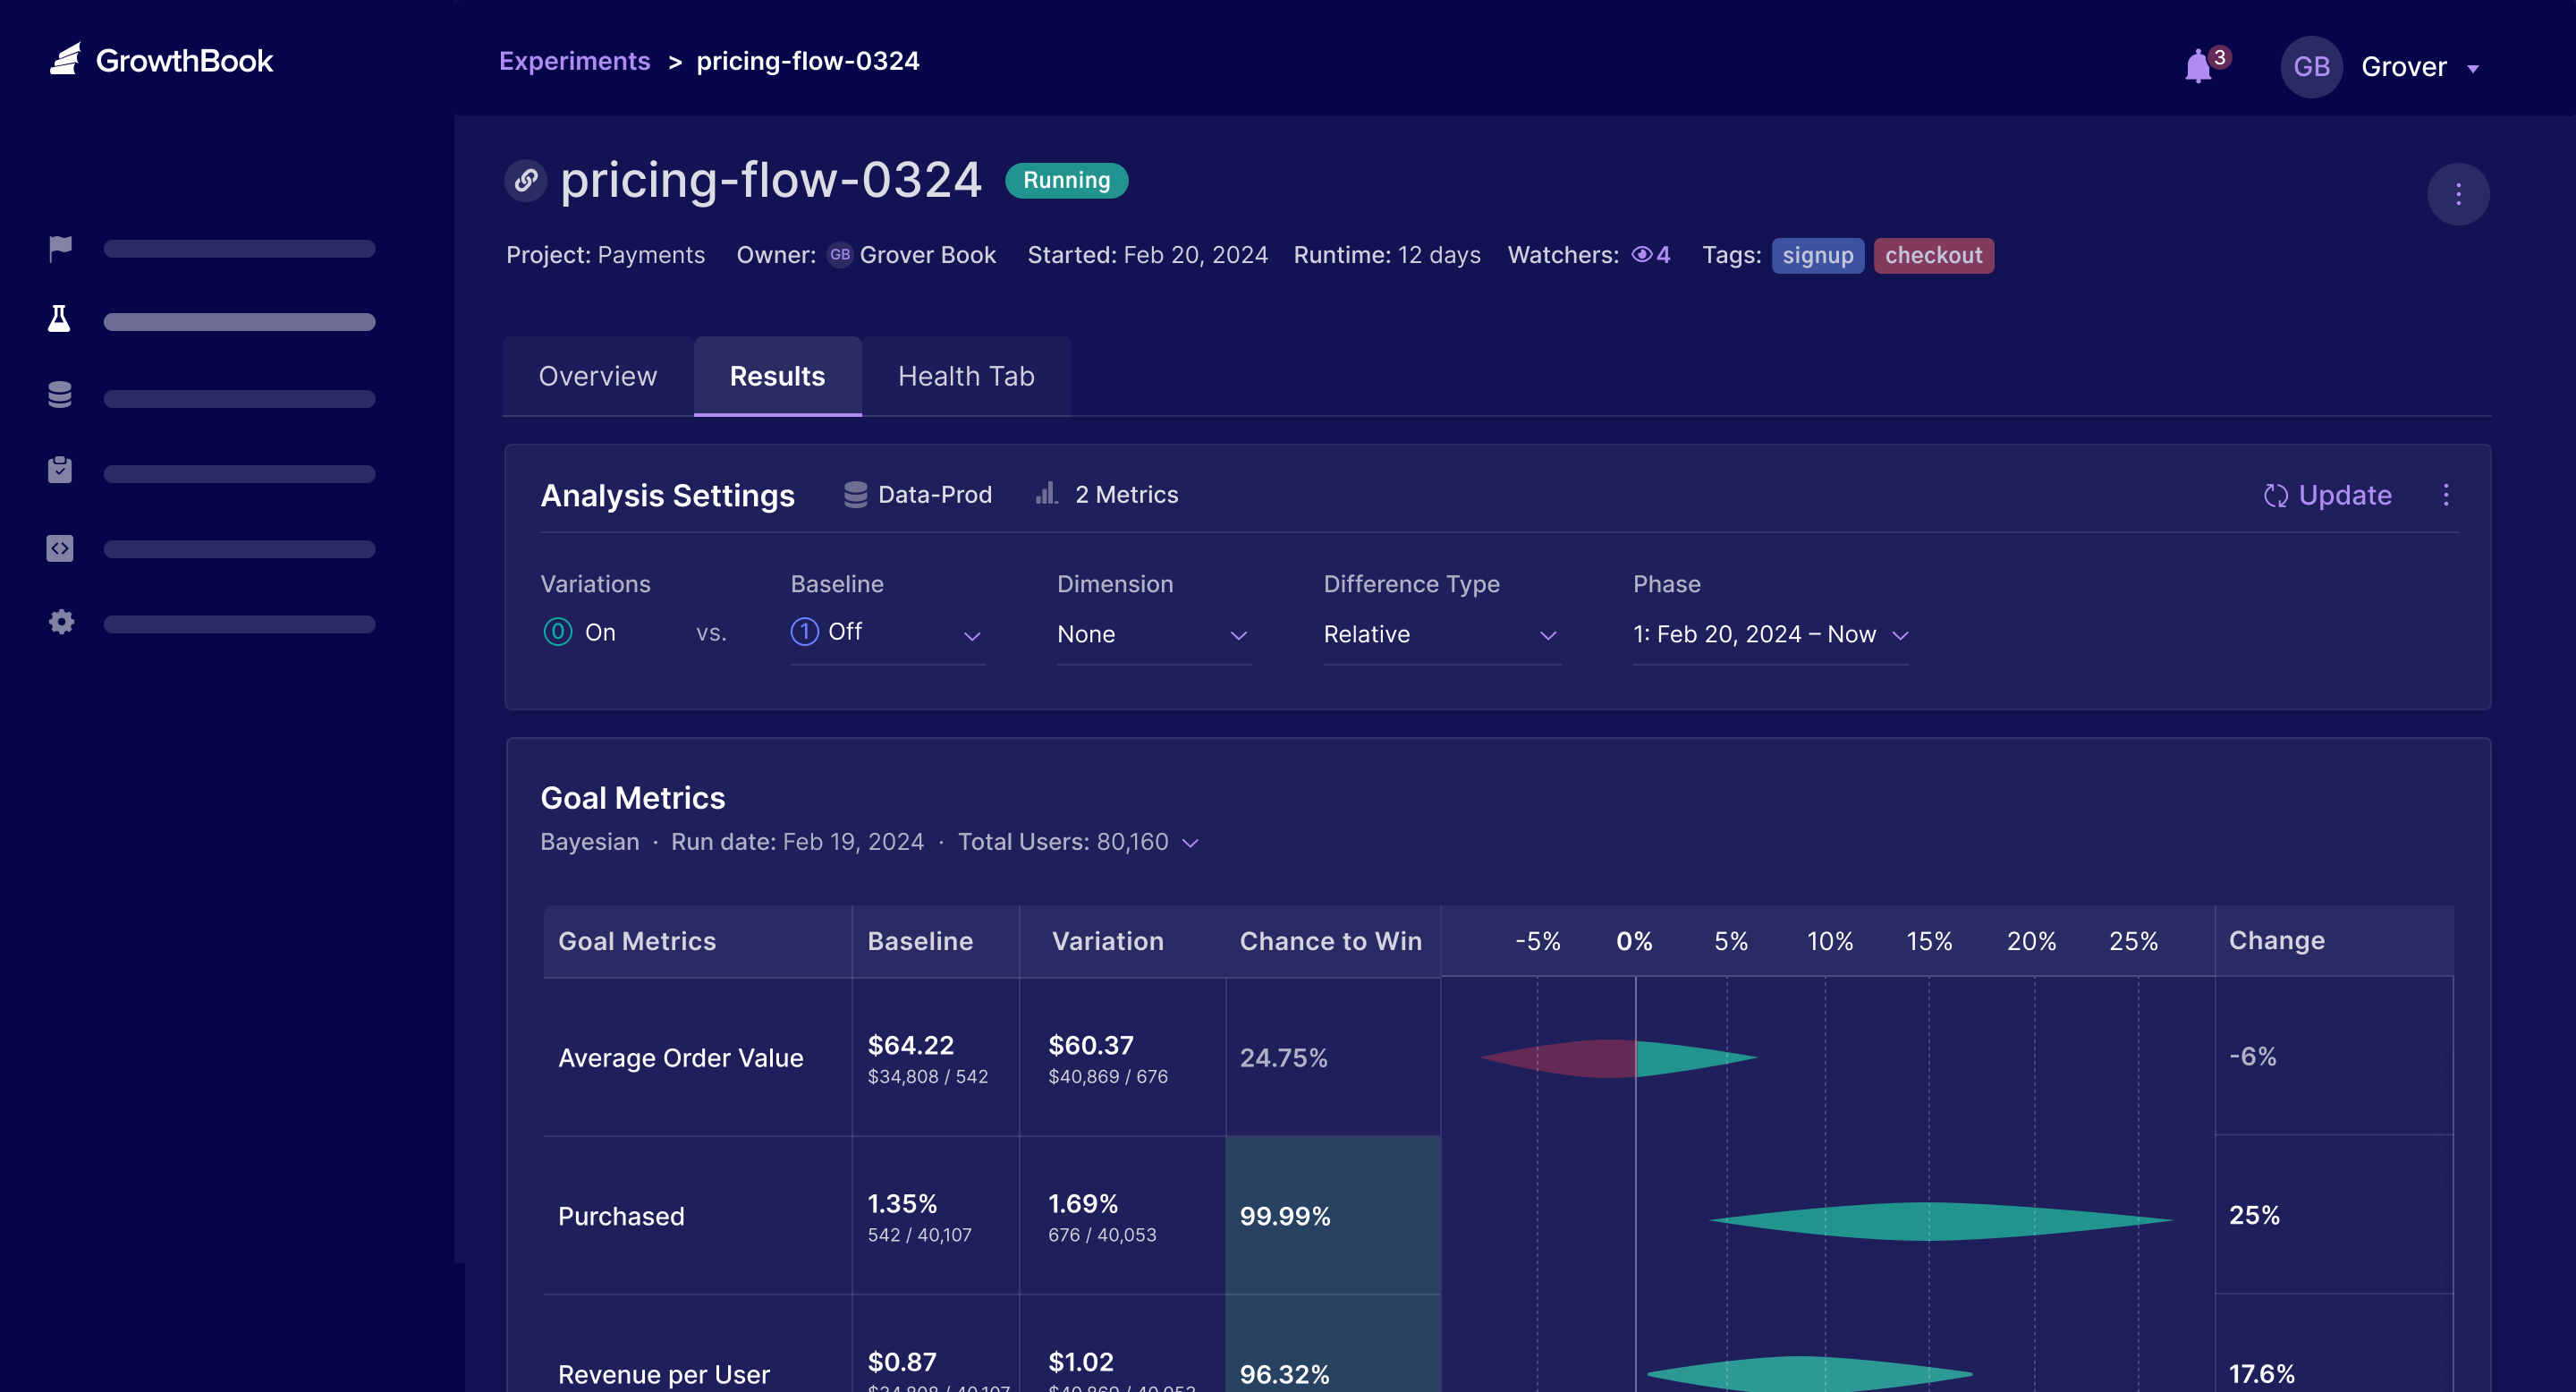The width and height of the screenshot is (2576, 1392).
Task: Copy the experiment link icon next to pricing-flow-0324
Action: point(526,181)
